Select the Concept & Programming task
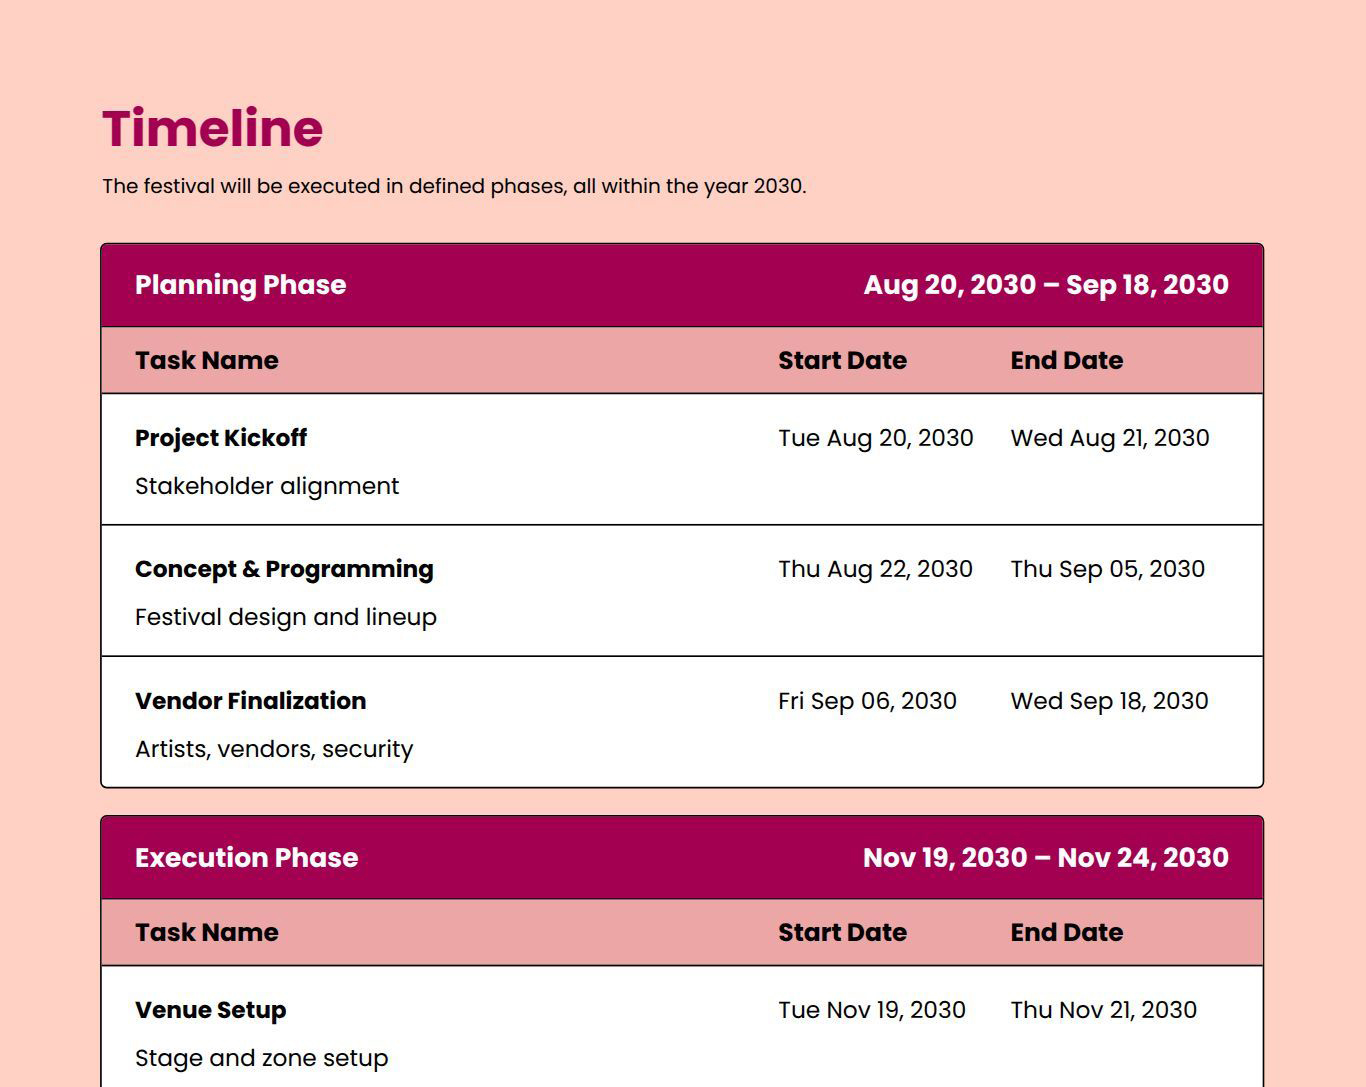The height and width of the screenshot is (1087, 1366). coord(284,569)
